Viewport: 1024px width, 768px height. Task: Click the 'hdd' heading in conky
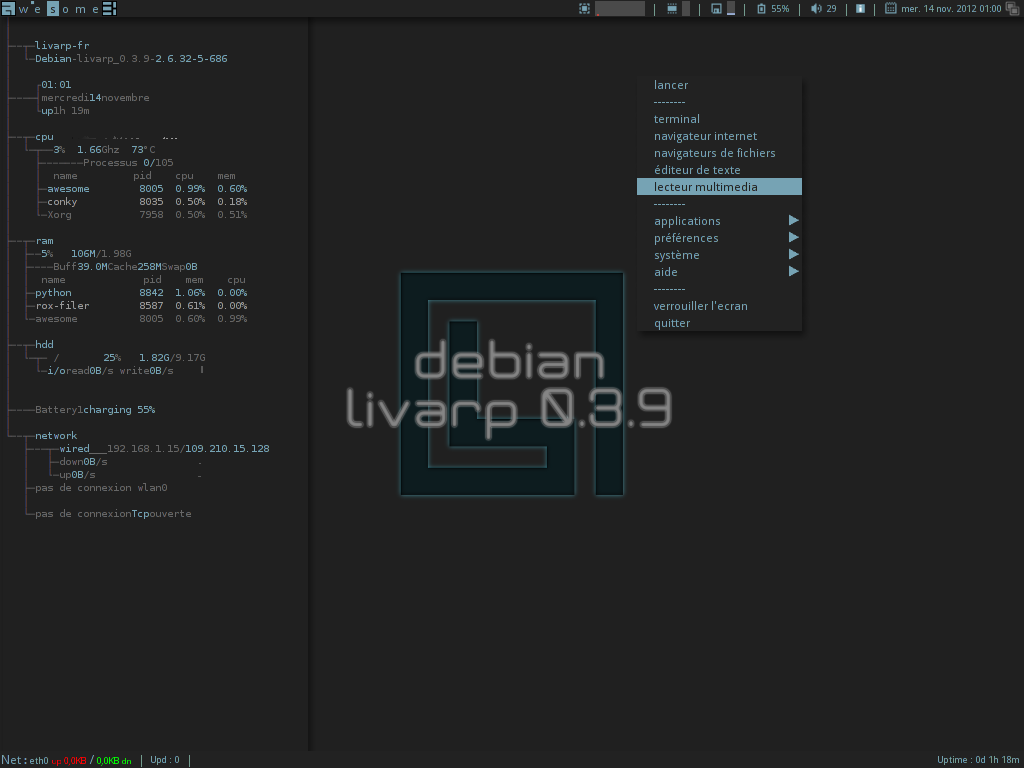(x=44, y=344)
